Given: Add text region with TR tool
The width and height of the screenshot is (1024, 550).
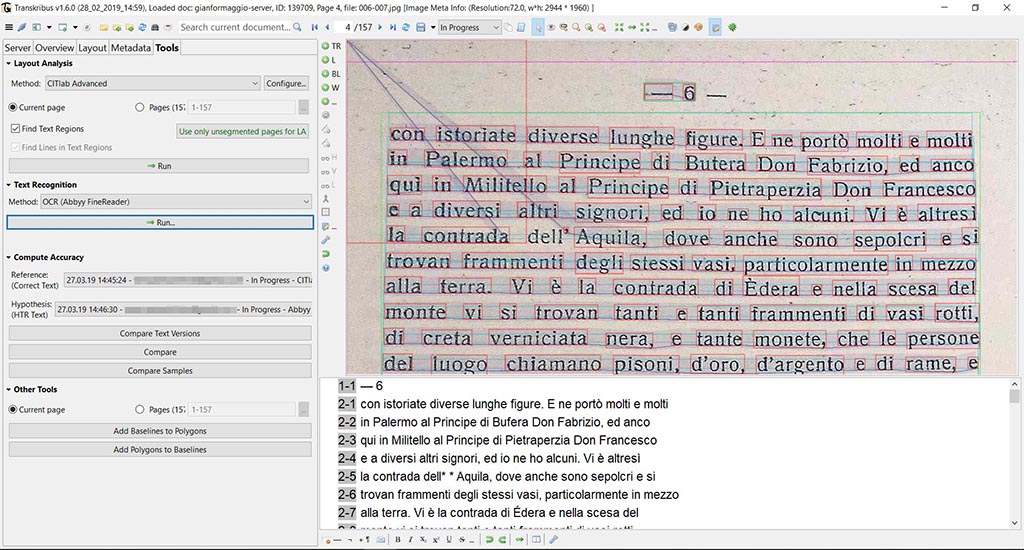Looking at the screenshot, I should [x=331, y=46].
